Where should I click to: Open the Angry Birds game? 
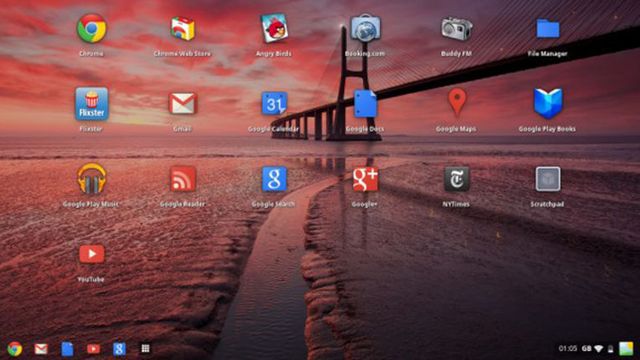coord(274,29)
